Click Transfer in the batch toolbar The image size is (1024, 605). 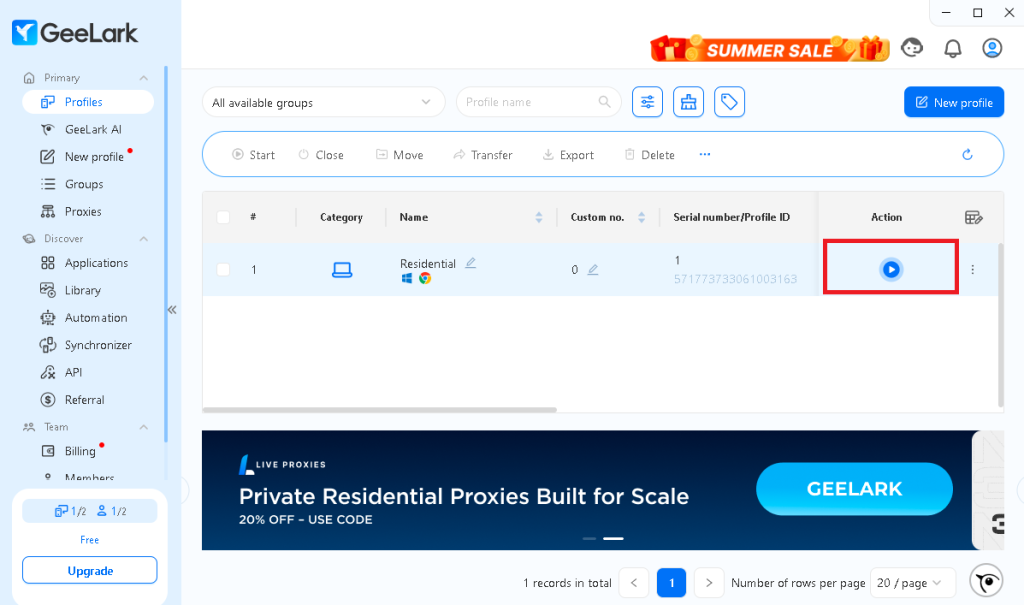click(x=483, y=155)
